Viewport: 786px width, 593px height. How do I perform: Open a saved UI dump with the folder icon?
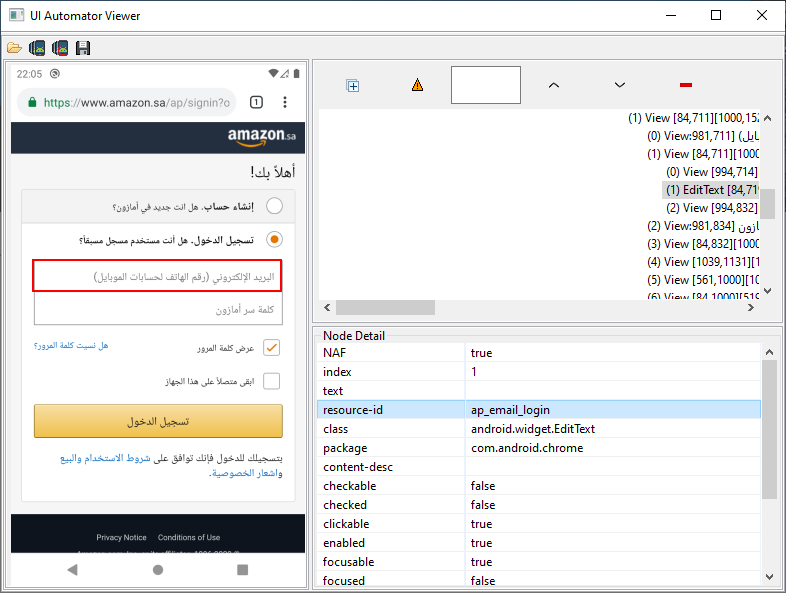(x=14, y=48)
